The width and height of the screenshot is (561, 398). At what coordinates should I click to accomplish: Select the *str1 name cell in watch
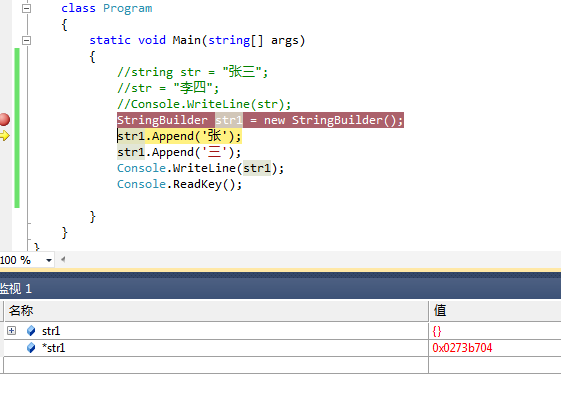(x=216, y=348)
